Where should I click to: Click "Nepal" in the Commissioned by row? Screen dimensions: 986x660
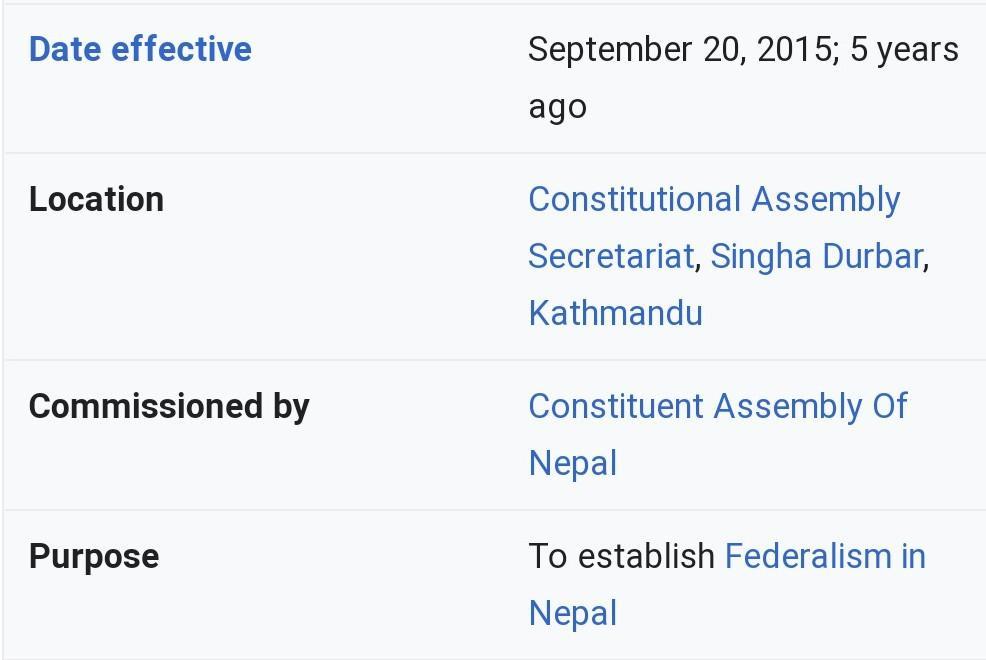tap(572, 463)
